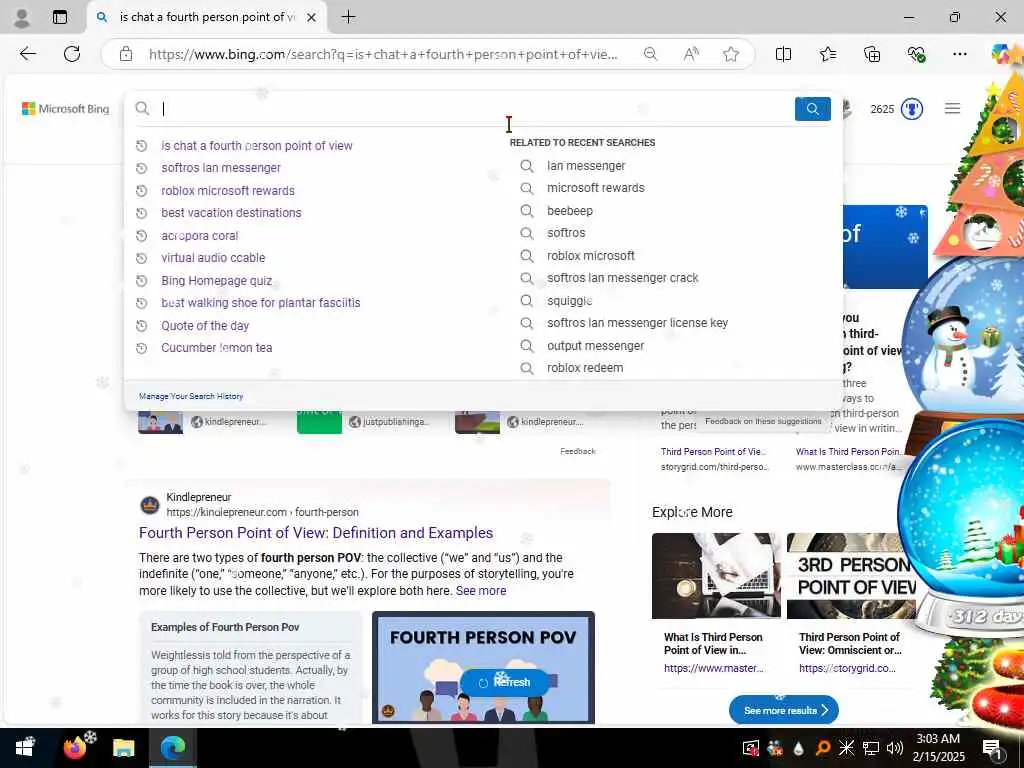Screen dimensions: 1024x768
Task: Click 'See more' in Kindlepreneur snippet
Action: (x=481, y=591)
